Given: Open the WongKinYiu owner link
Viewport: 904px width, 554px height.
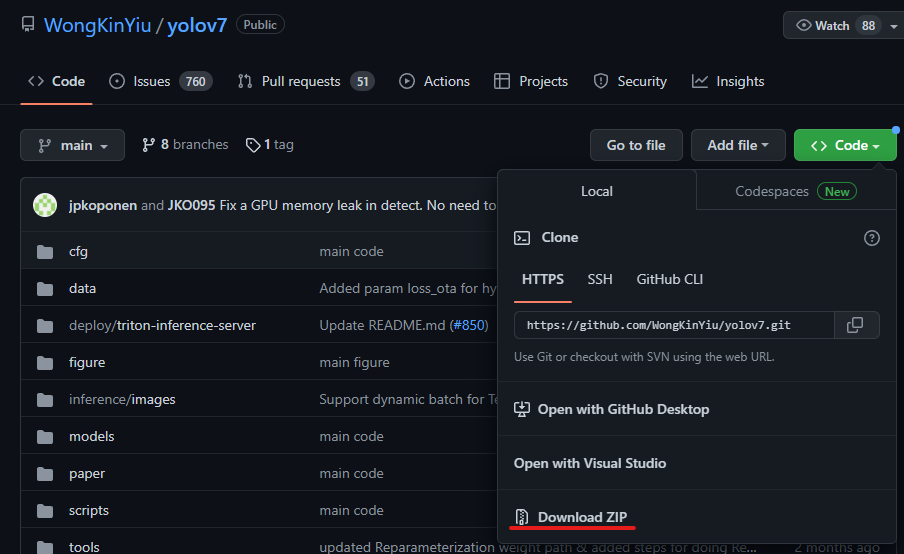Looking at the screenshot, I should pos(97,25).
